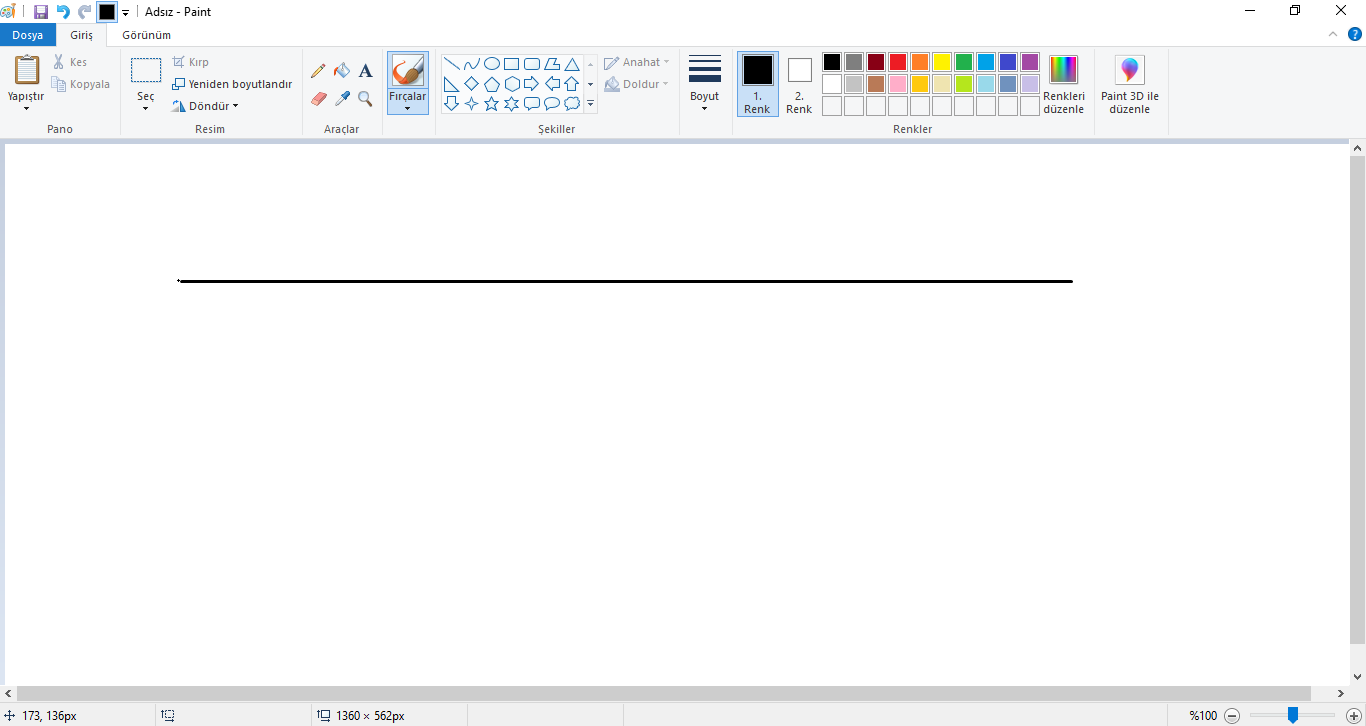Pick the orange color swatch
This screenshot has width=1366, height=726.
click(920, 62)
